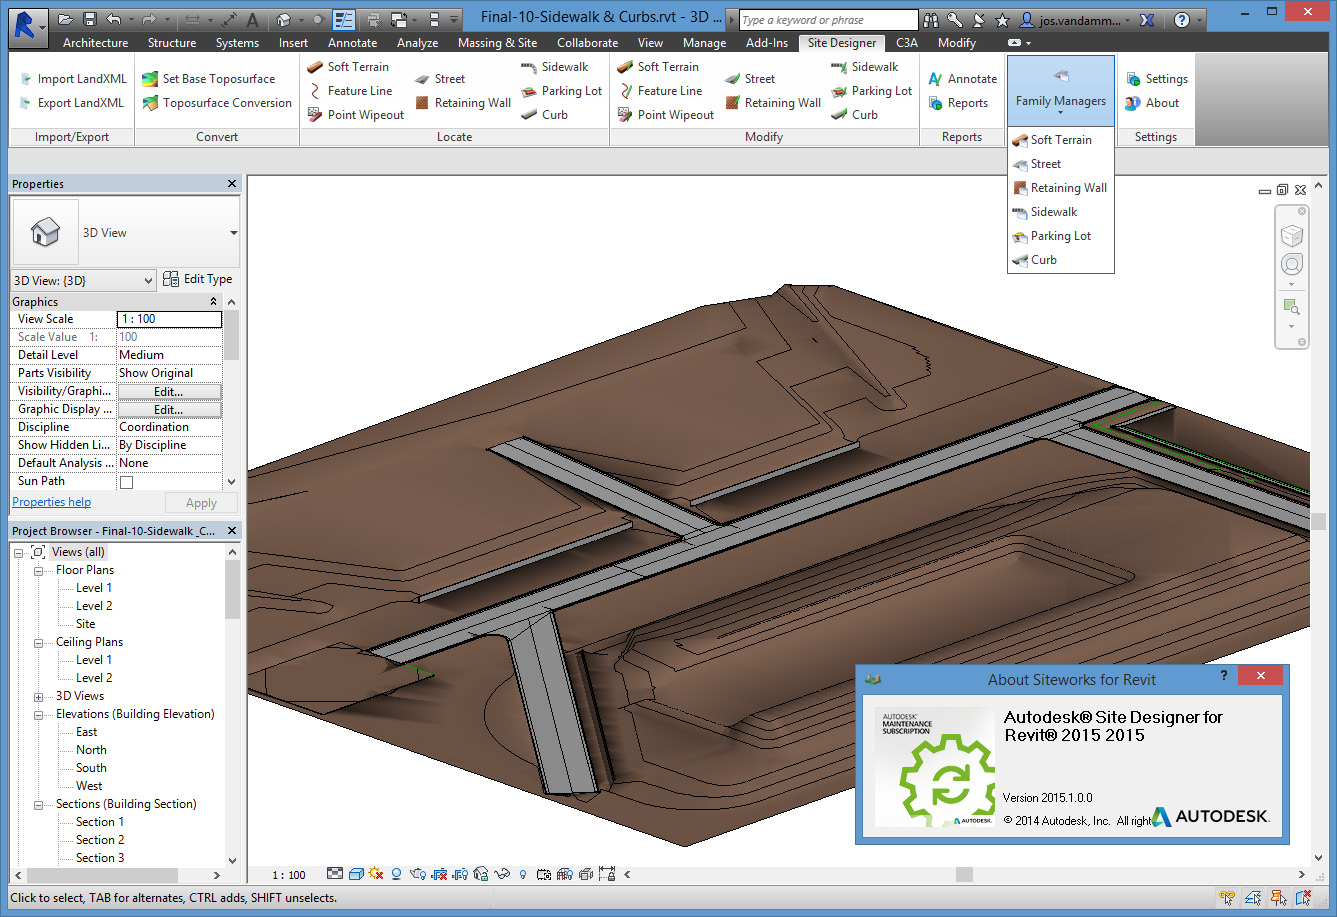Open the 3D View: {3D} instance dropdown
The image size is (1337, 917).
(83, 280)
